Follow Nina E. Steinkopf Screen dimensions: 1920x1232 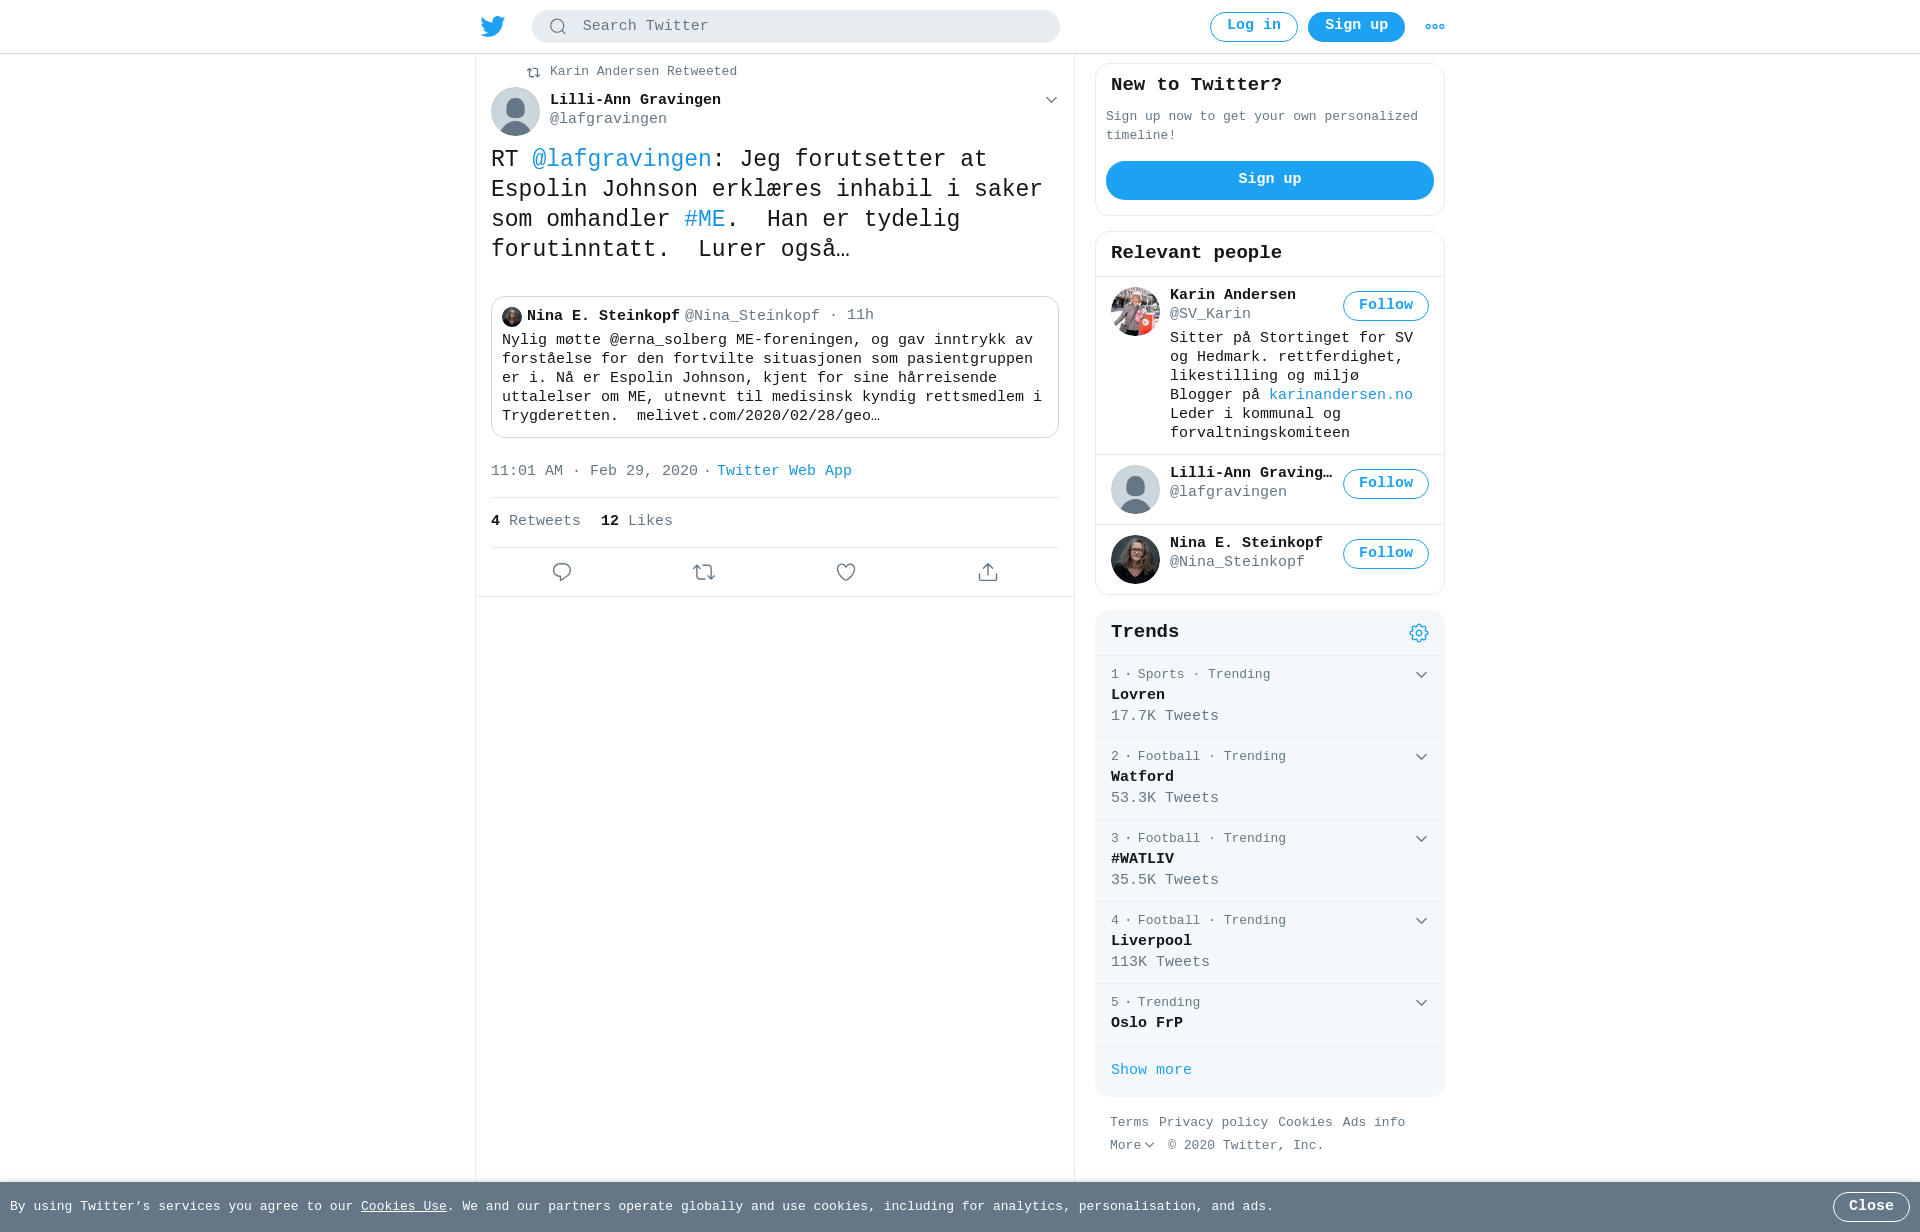[1386, 554]
